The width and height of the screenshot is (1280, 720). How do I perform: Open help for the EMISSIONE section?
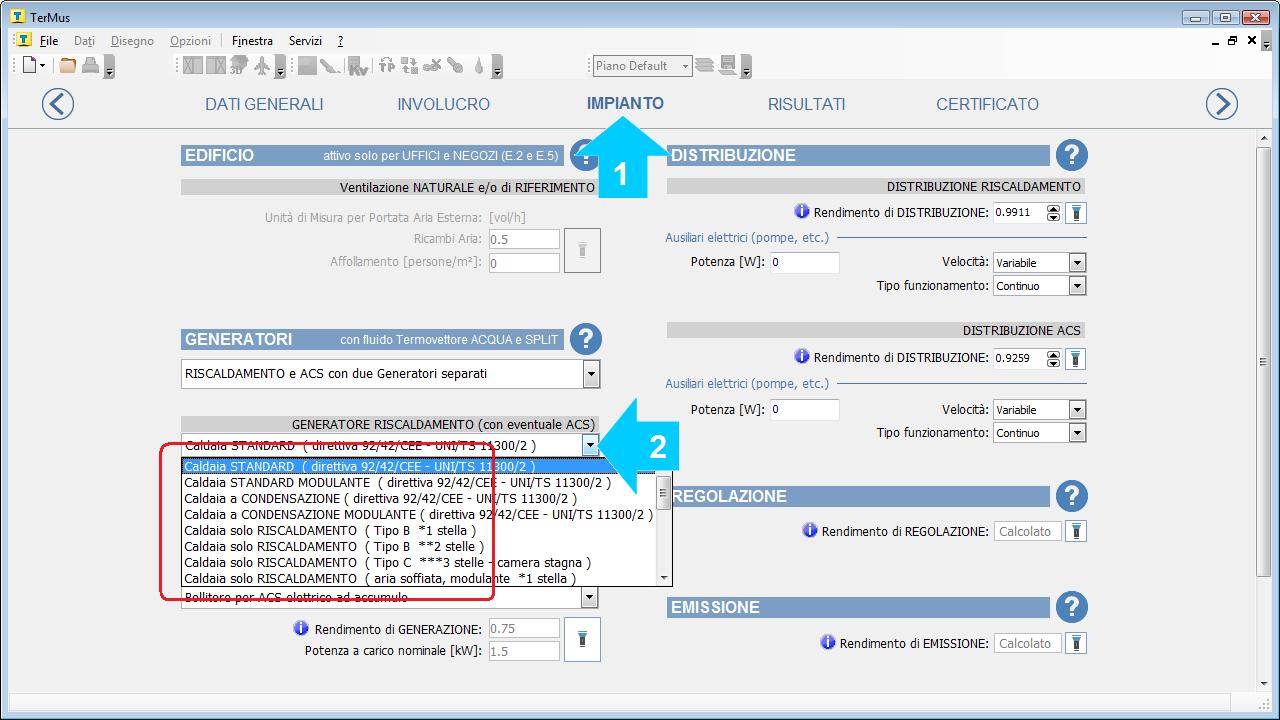click(x=1071, y=607)
